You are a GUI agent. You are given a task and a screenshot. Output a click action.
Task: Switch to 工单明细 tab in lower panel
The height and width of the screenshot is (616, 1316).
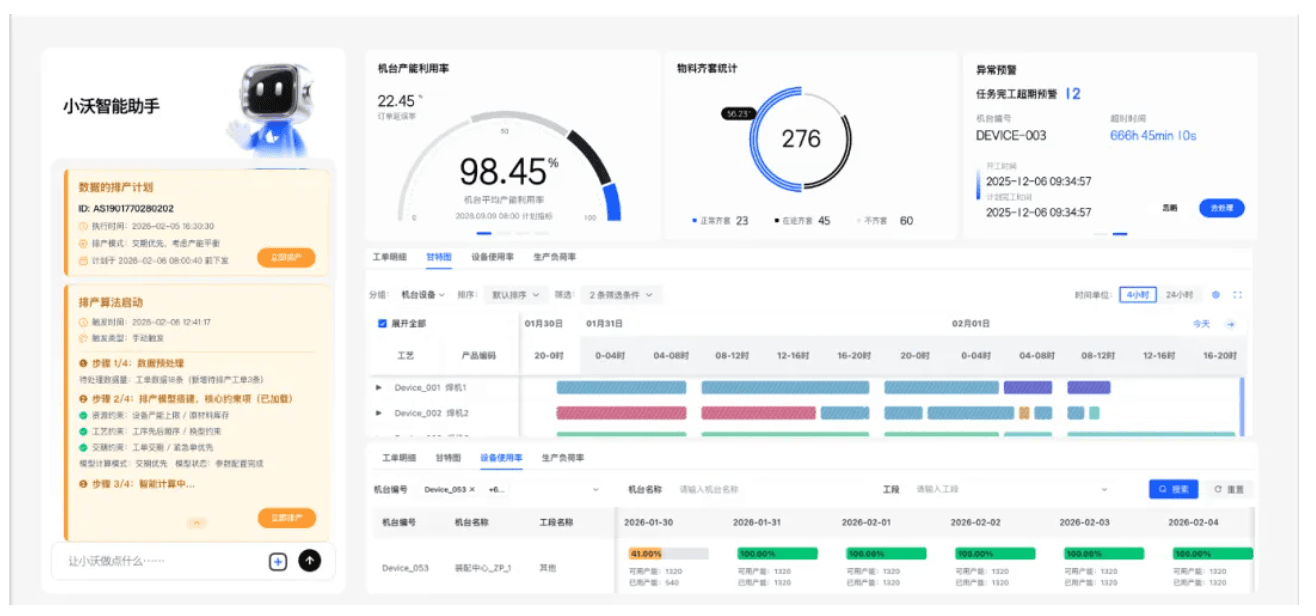click(x=399, y=458)
